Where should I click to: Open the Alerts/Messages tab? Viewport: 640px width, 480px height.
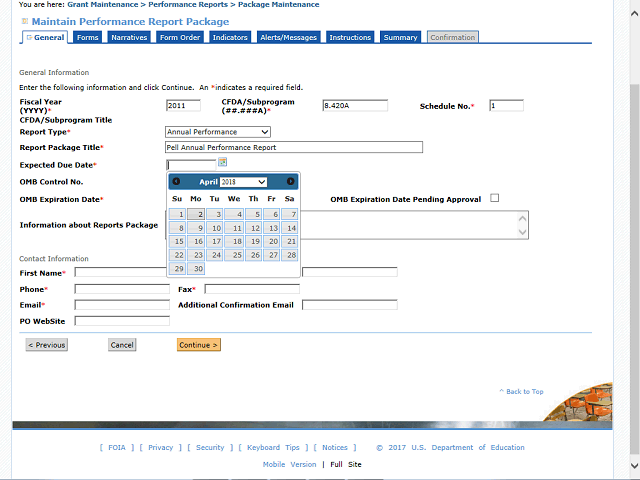[289, 37]
